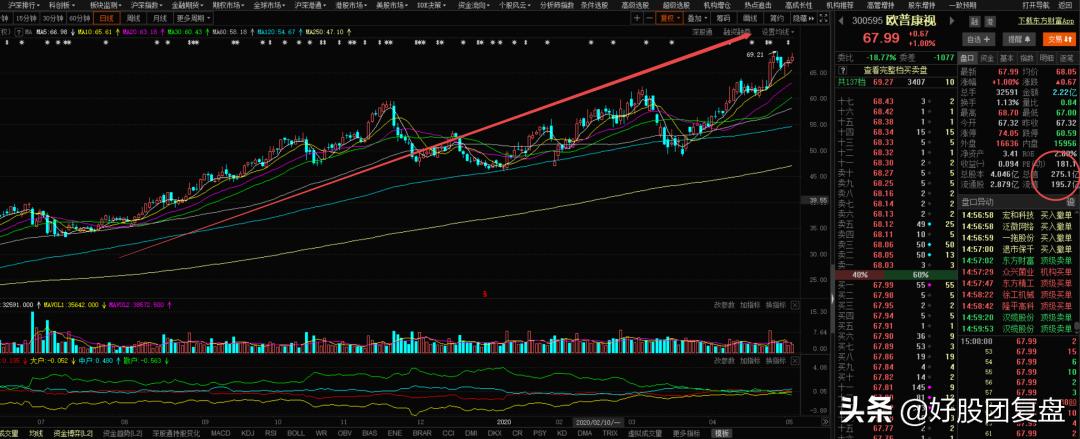Image resolution: width=1080 pixels, height=439 pixels.
Task: Enter fullscreen chart mode icon
Action: point(823,19)
